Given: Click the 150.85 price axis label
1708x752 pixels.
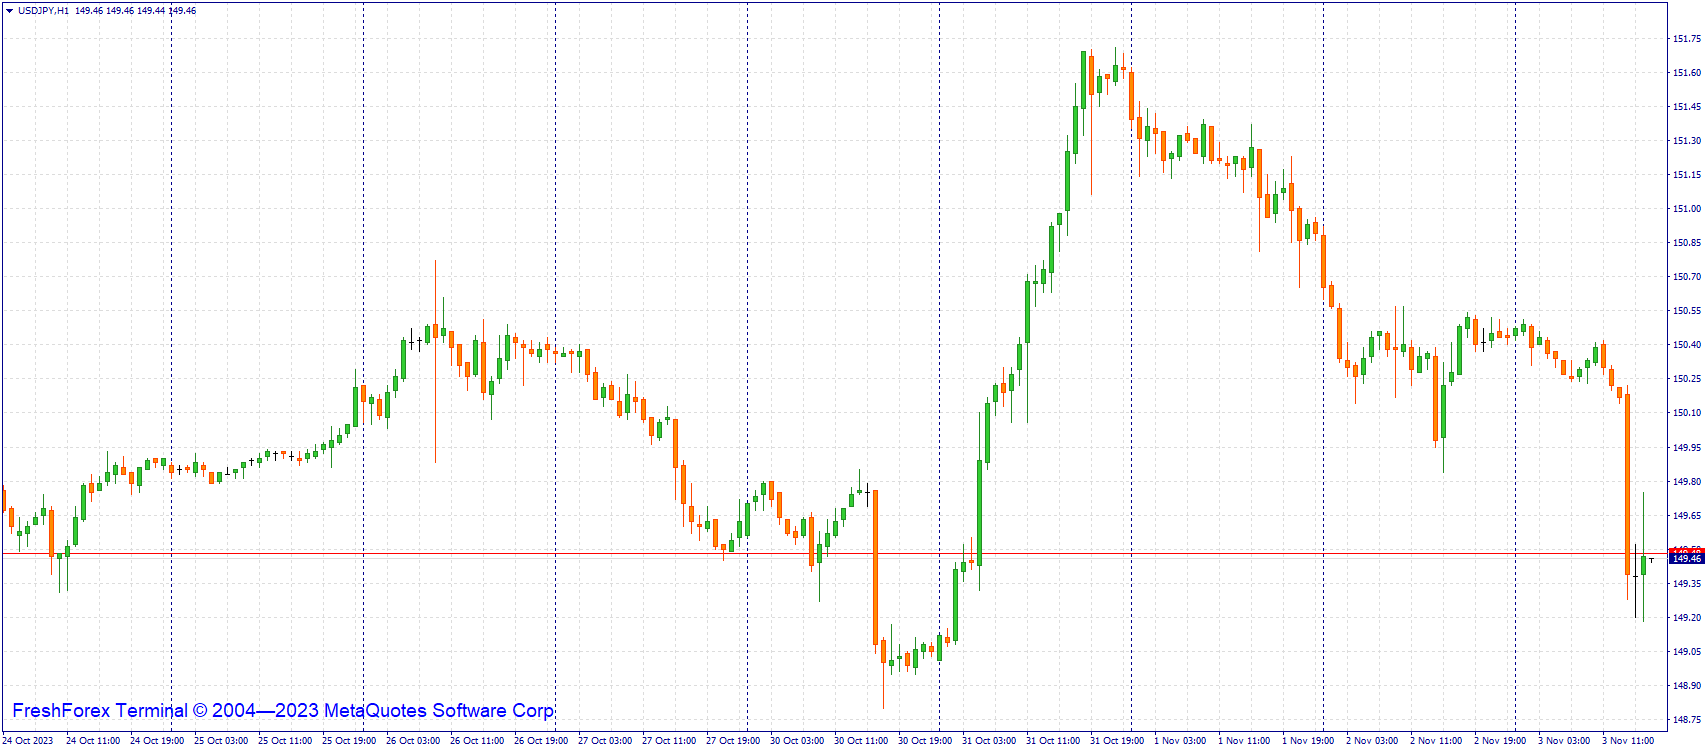Looking at the screenshot, I should point(1687,243).
